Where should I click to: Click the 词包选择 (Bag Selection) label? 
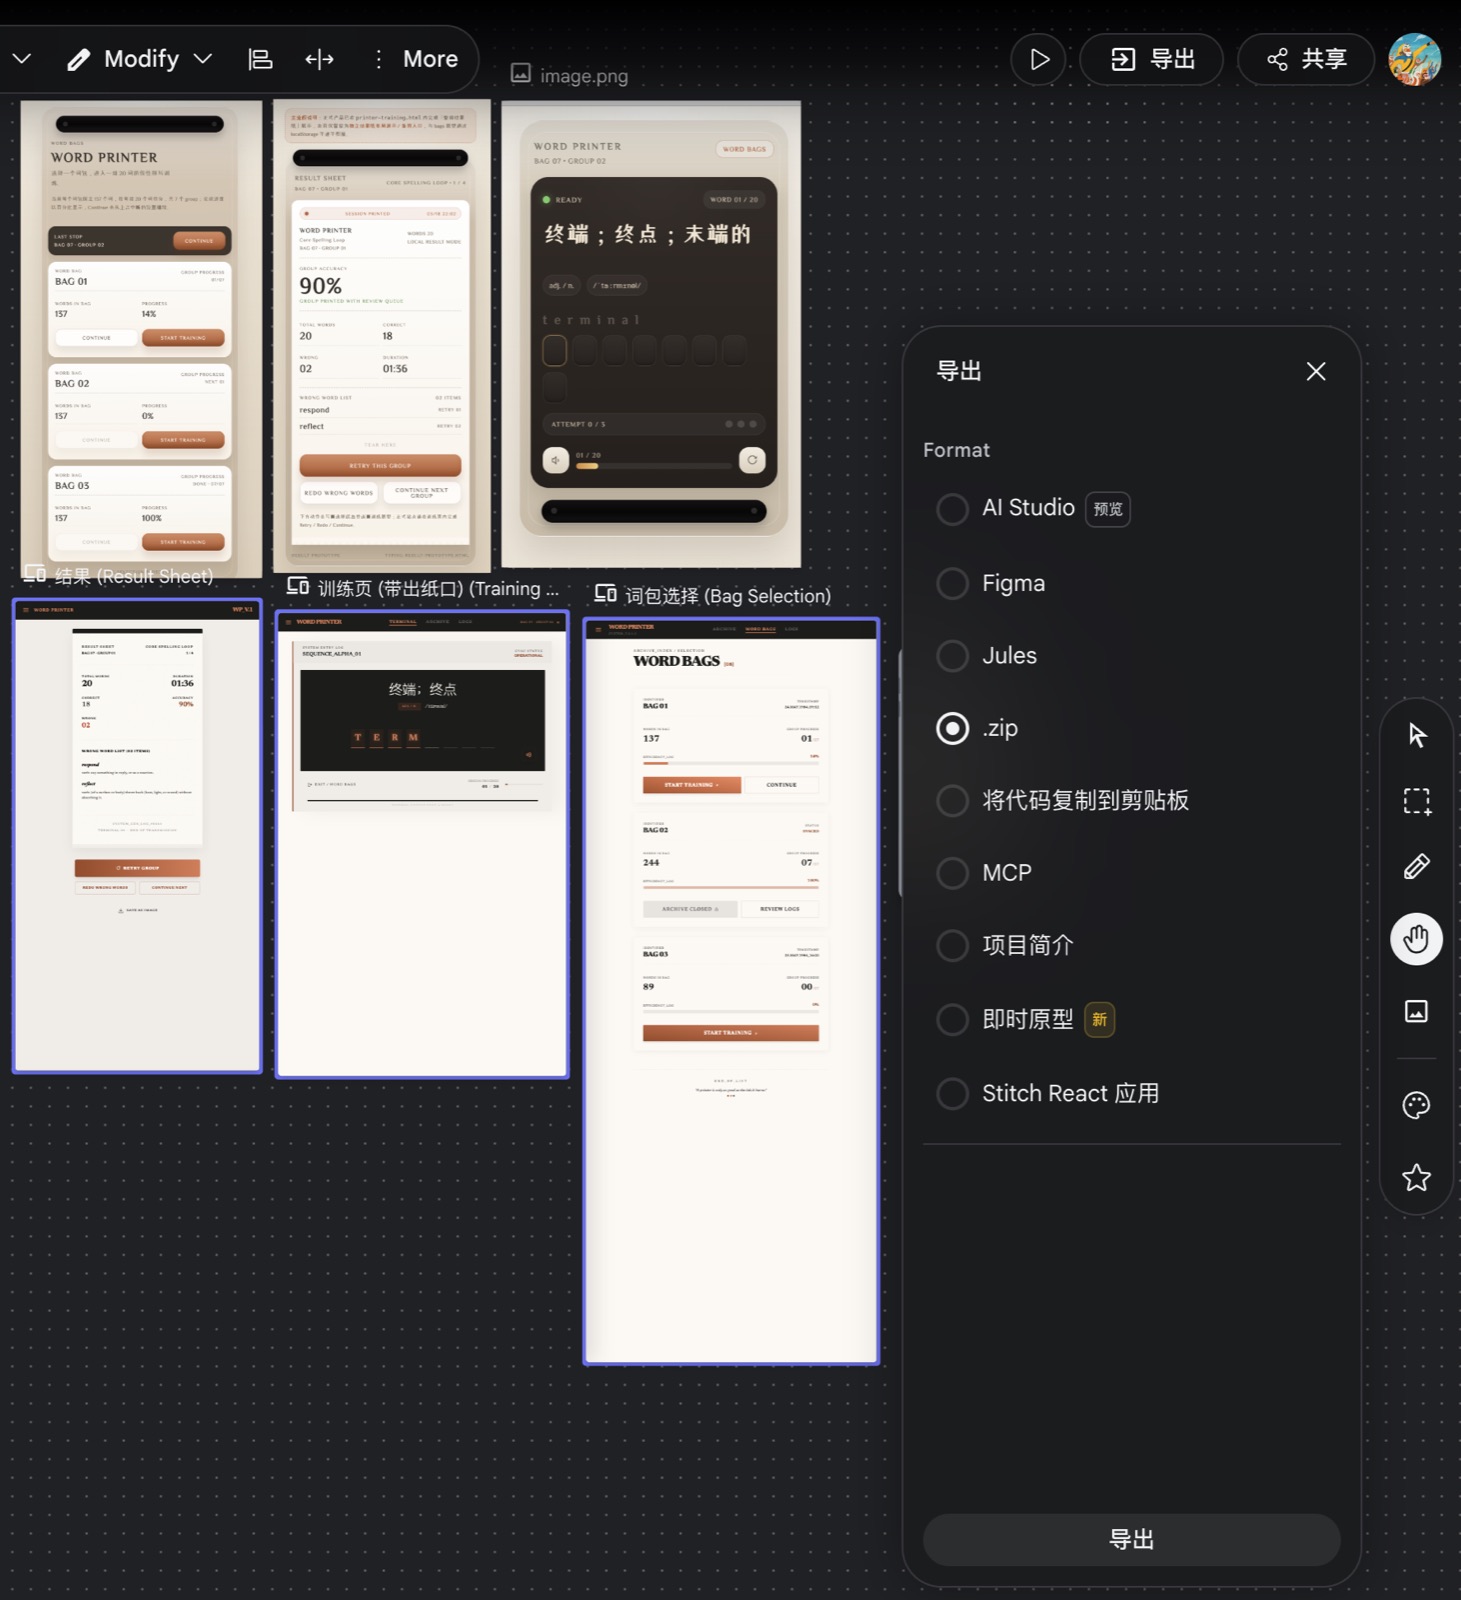click(x=728, y=596)
